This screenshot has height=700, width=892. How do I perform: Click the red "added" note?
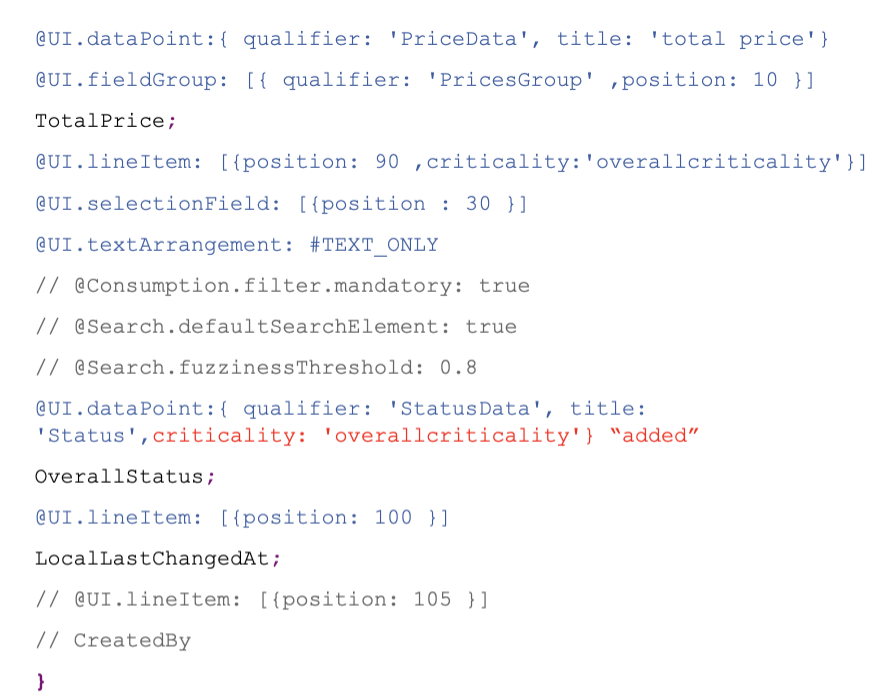tap(654, 436)
